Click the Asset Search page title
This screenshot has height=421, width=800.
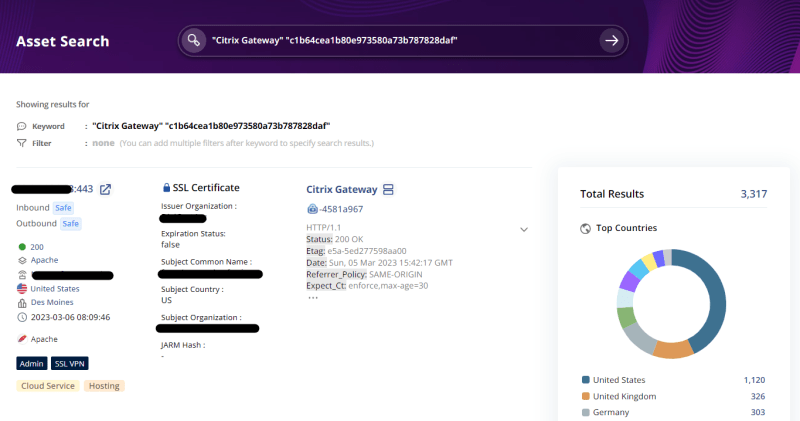tap(62, 41)
